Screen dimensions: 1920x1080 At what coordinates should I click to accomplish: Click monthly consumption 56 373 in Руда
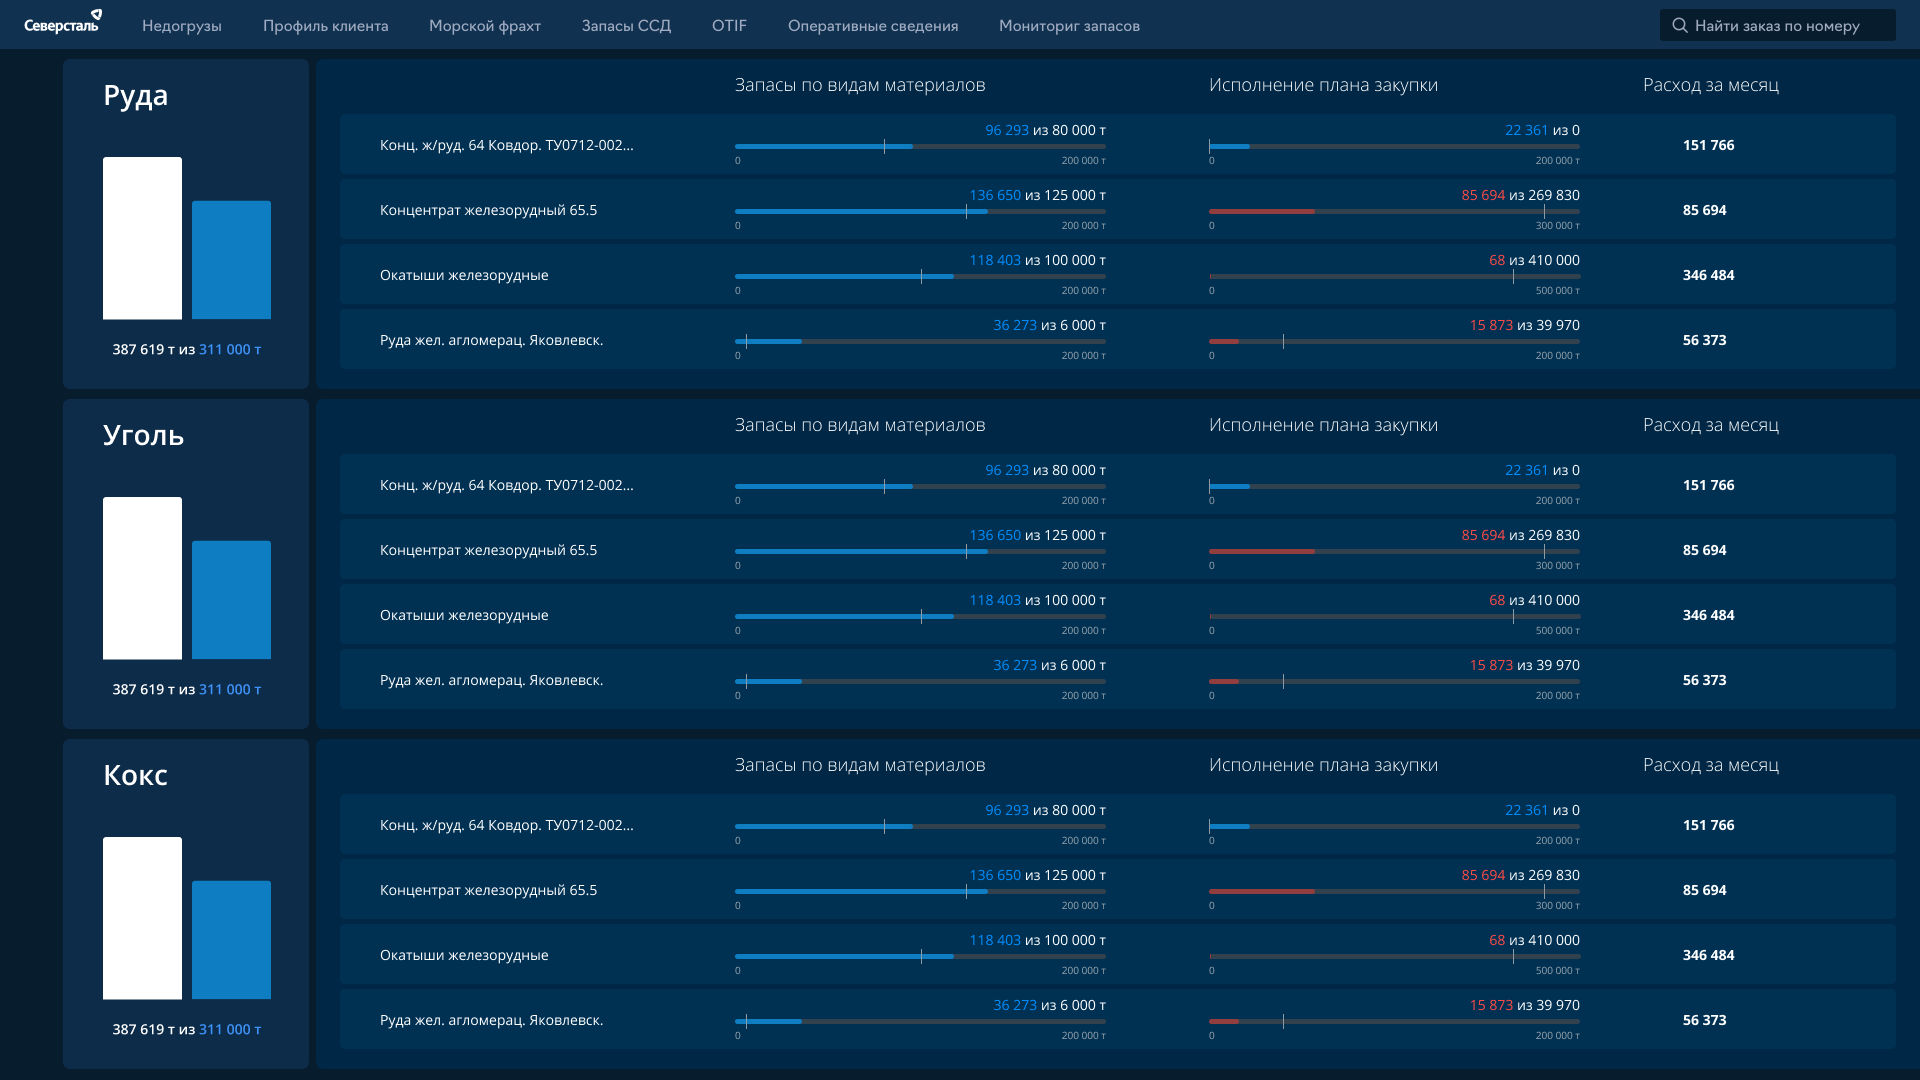[x=1705, y=341]
